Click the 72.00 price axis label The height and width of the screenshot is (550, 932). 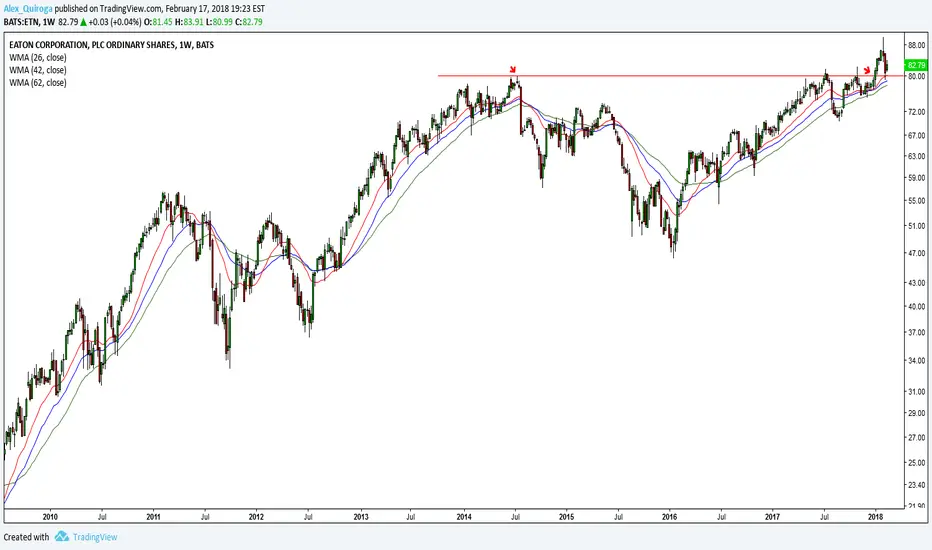coord(916,112)
